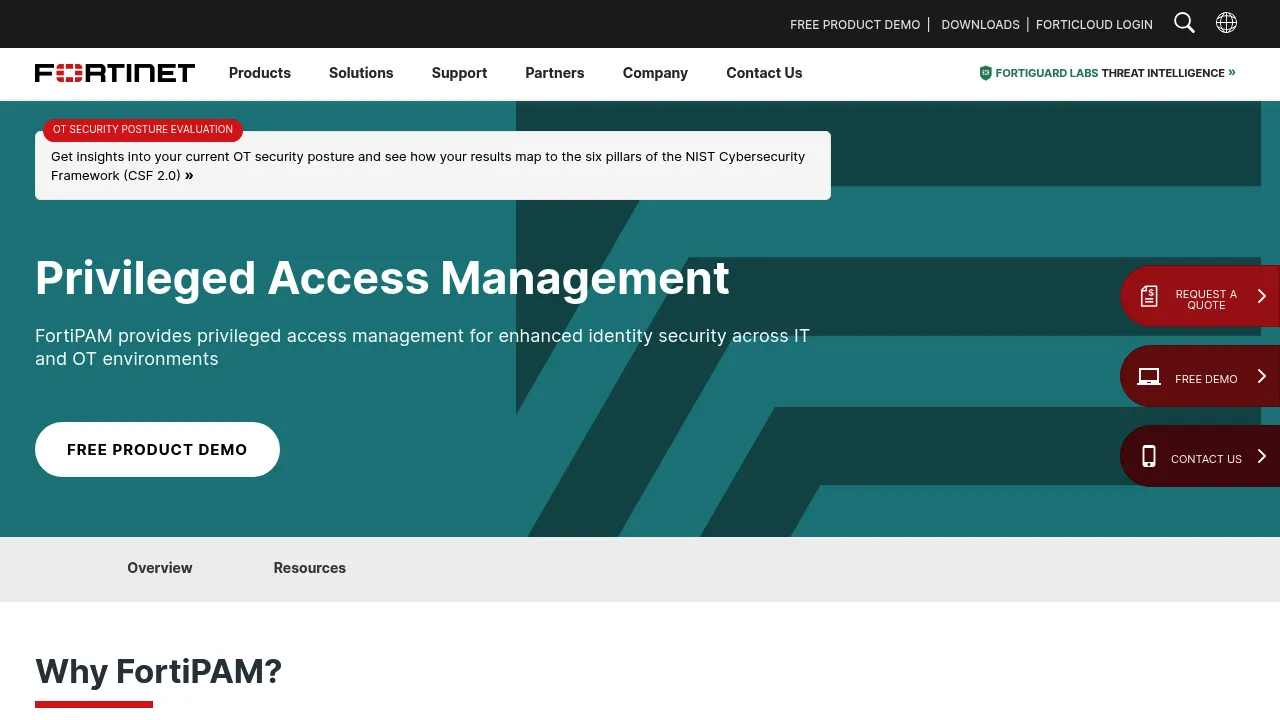
Task: Click the Contact Us phone icon
Action: click(x=1149, y=456)
